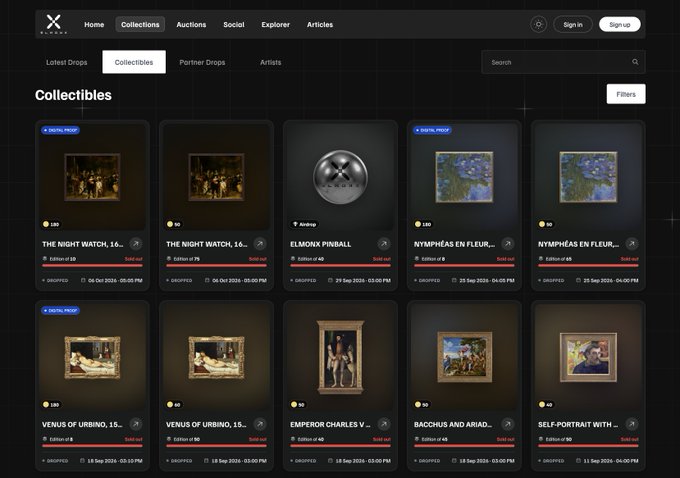Switch to the Artists tab
This screenshot has width=680, height=478.
(x=271, y=62)
